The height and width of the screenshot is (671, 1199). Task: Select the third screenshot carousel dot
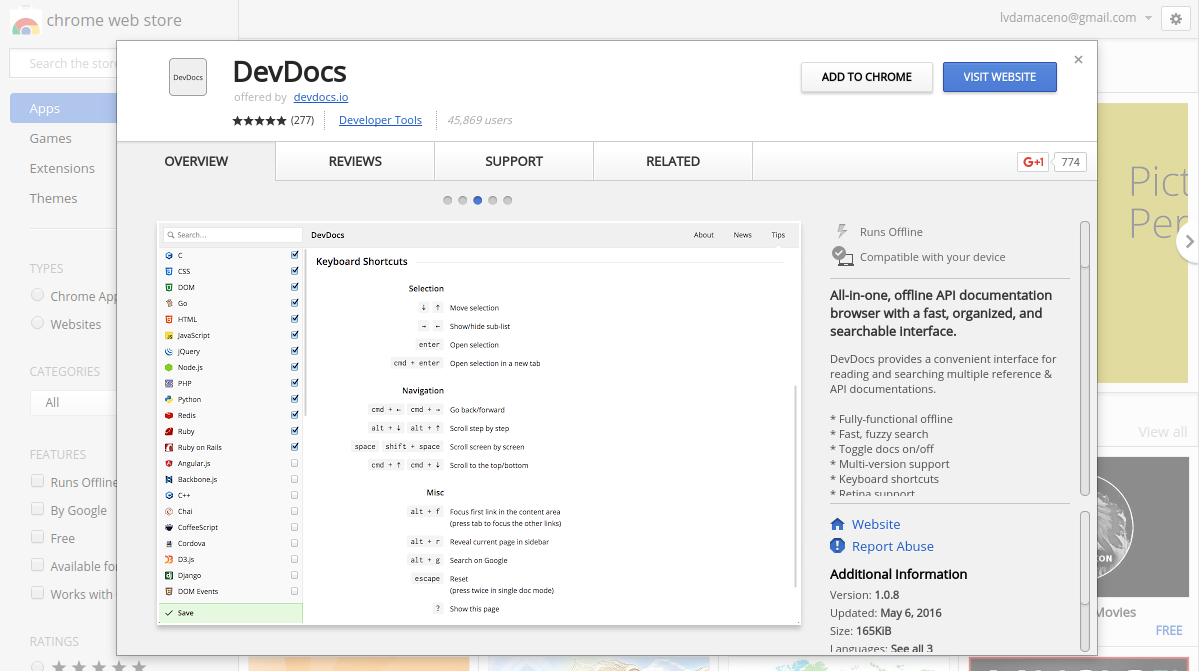(x=477, y=200)
